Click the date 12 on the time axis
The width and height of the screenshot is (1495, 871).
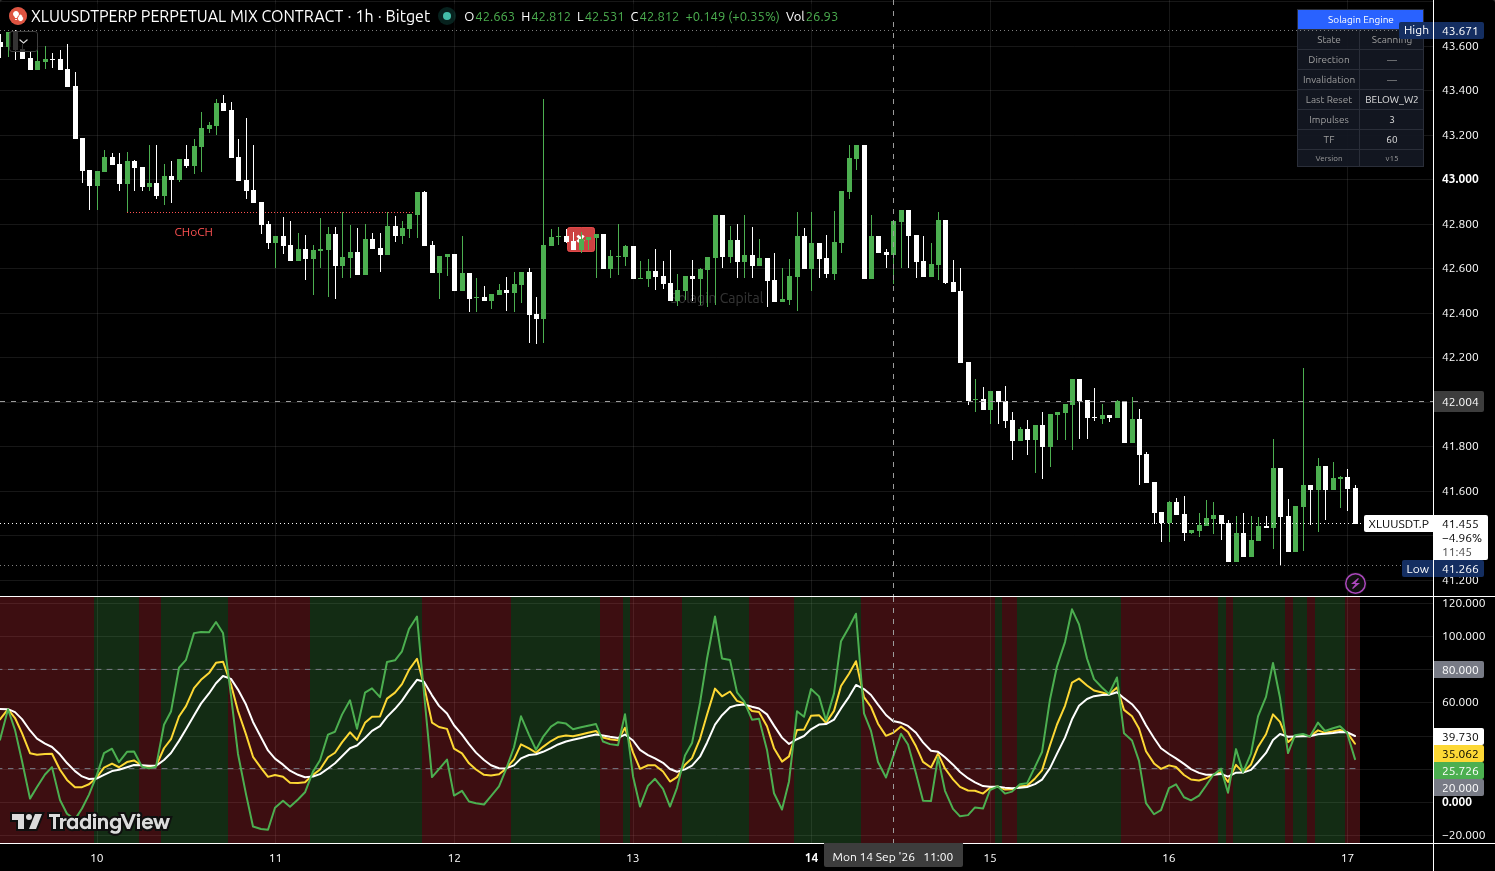click(454, 858)
